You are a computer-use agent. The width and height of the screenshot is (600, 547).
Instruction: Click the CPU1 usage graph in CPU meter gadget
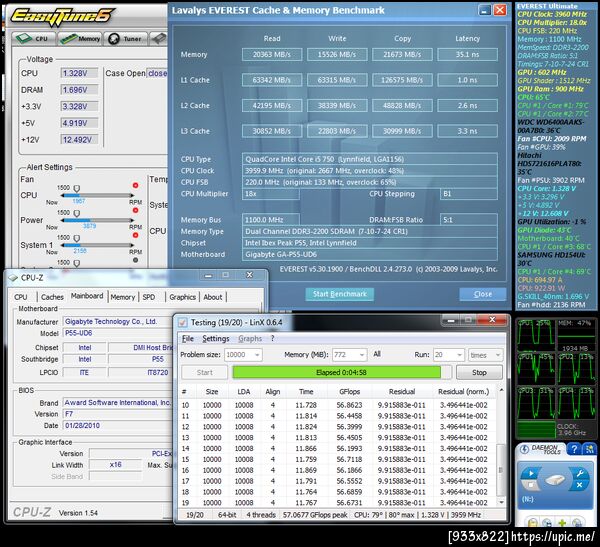535,368
